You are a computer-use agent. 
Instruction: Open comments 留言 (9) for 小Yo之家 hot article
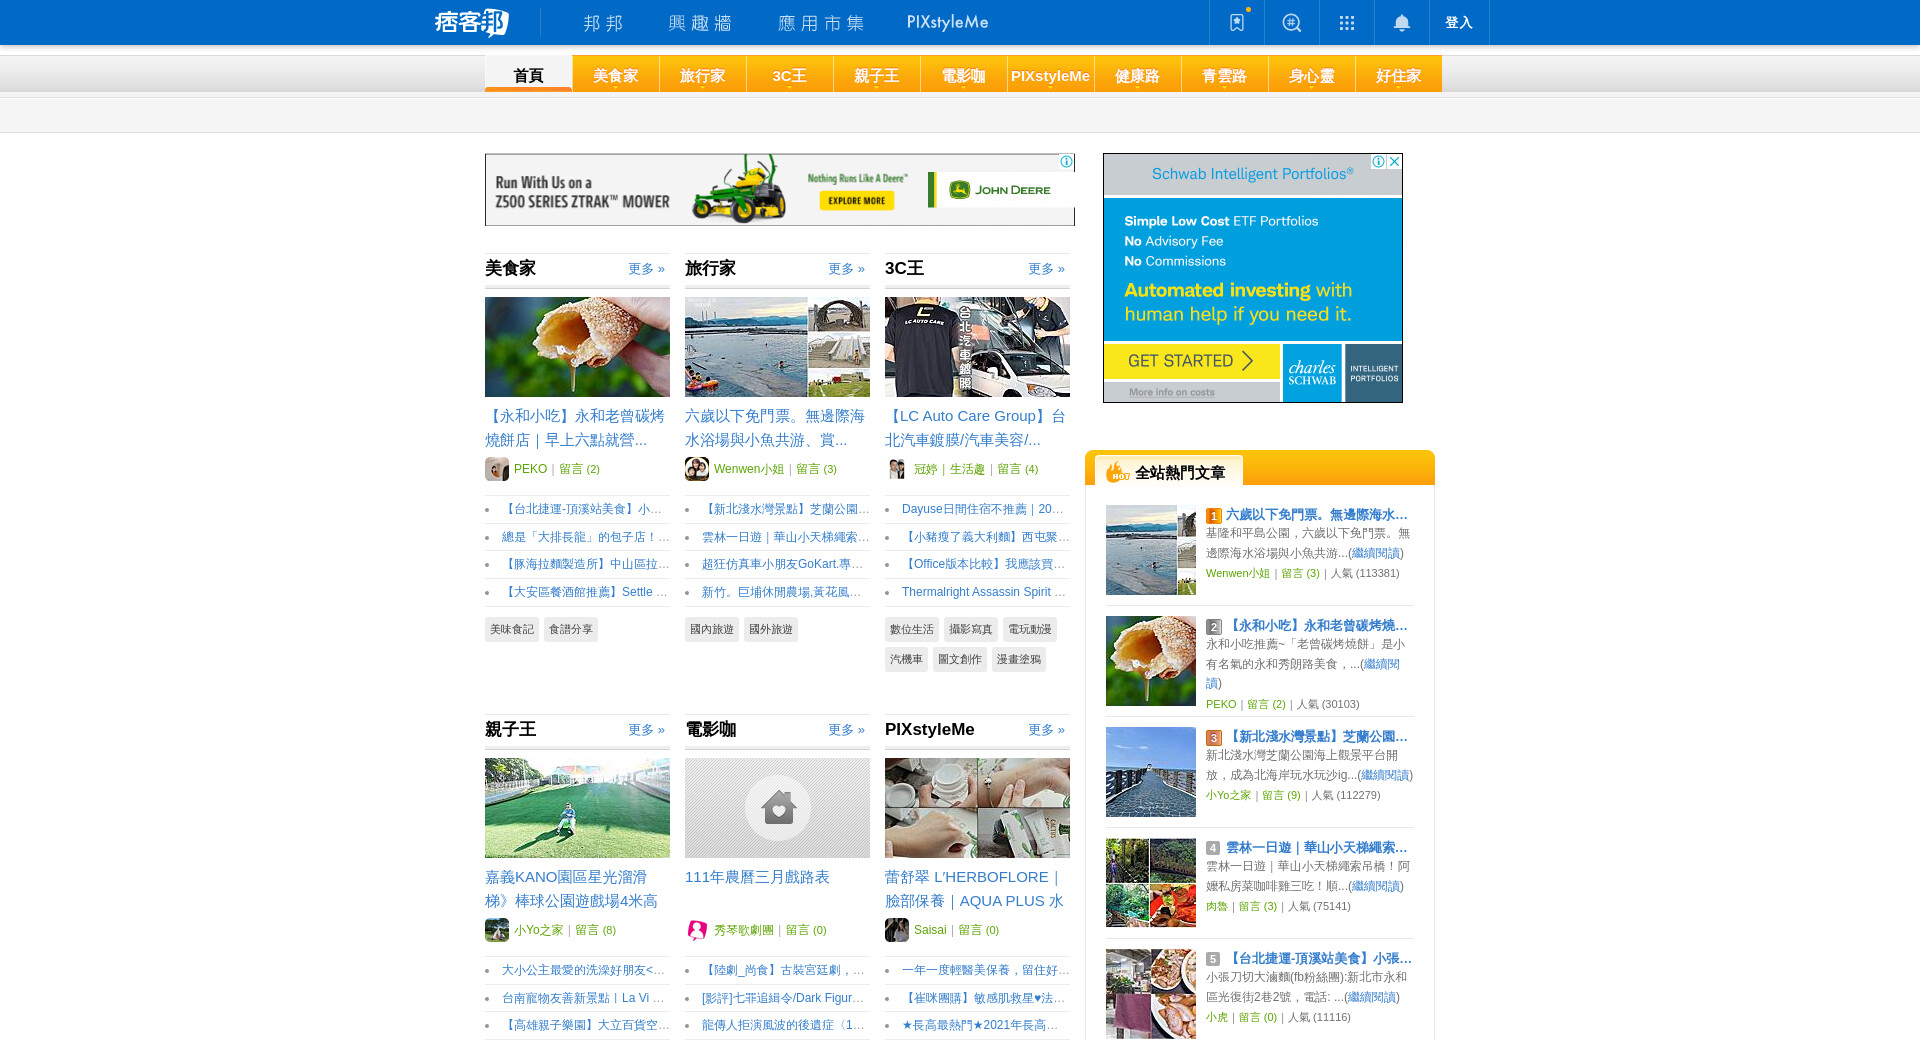click(1281, 796)
